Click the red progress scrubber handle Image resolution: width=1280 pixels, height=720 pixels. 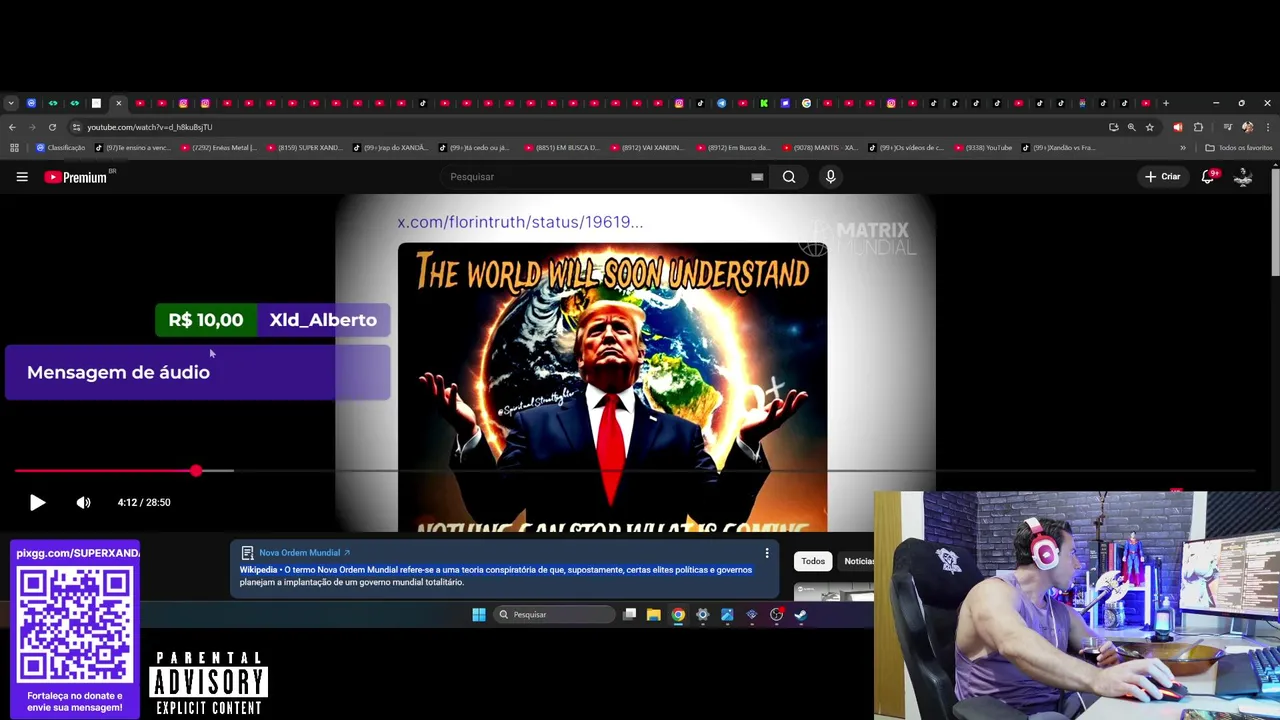coord(196,470)
